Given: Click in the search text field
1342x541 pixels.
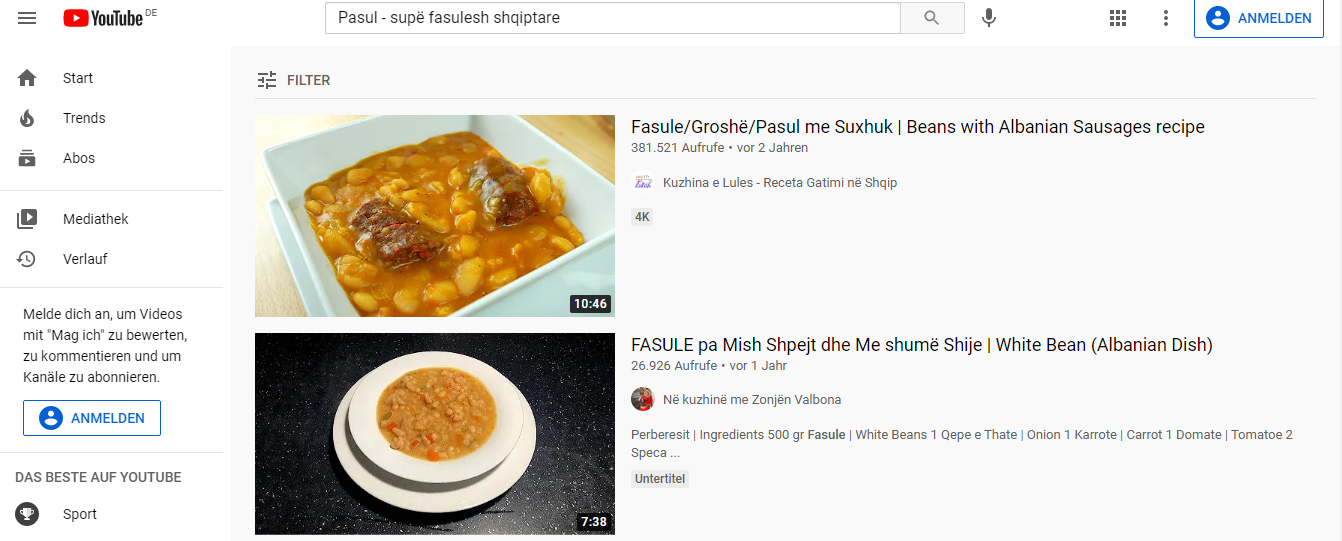Looking at the screenshot, I should pyautogui.click(x=613, y=18).
